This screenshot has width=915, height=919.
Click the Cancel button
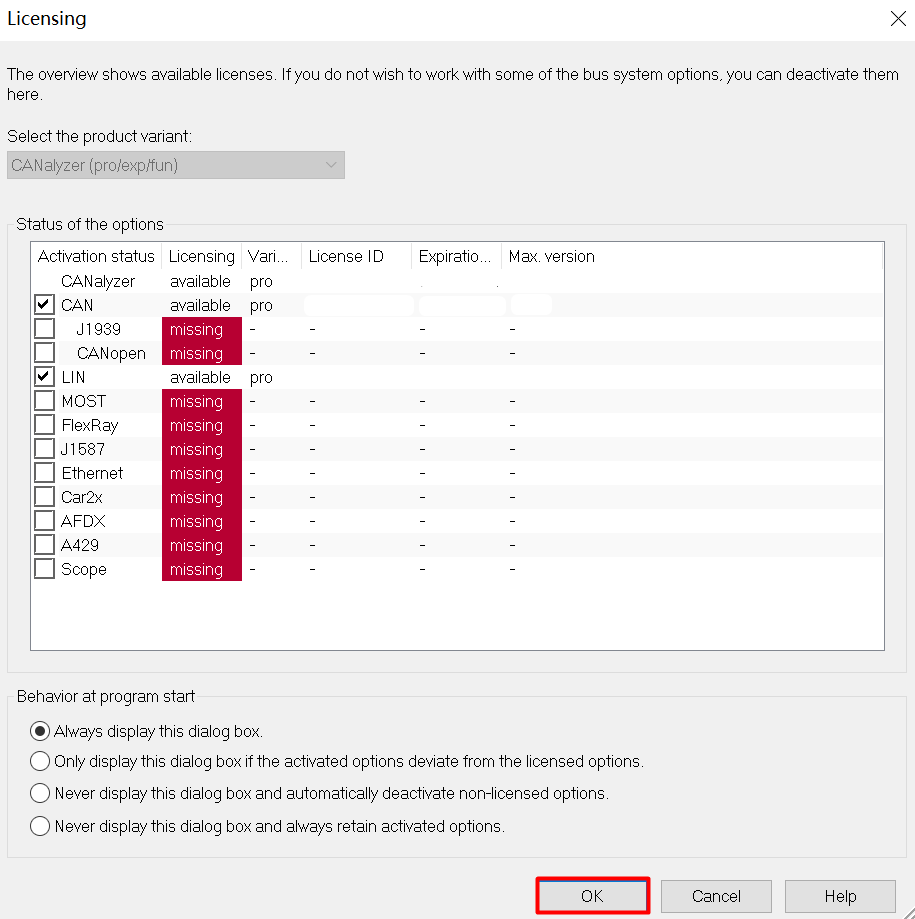point(716,896)
